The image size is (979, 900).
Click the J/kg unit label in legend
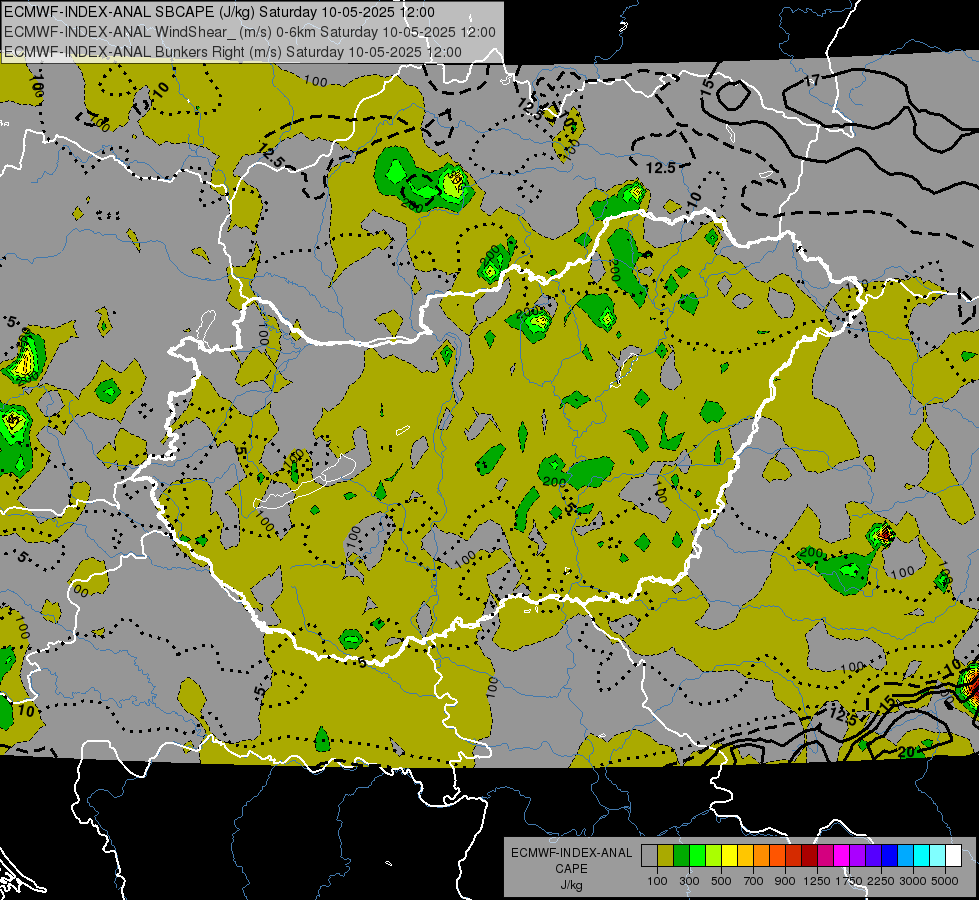[x=571, y=885]
